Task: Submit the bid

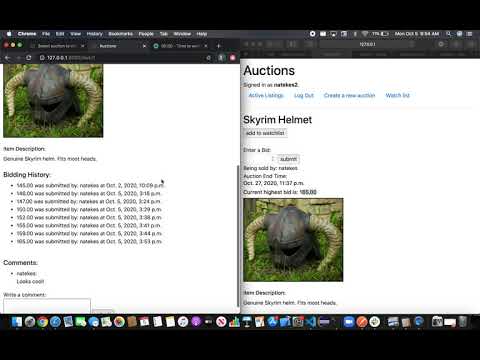Action: [x=288, y=159]
